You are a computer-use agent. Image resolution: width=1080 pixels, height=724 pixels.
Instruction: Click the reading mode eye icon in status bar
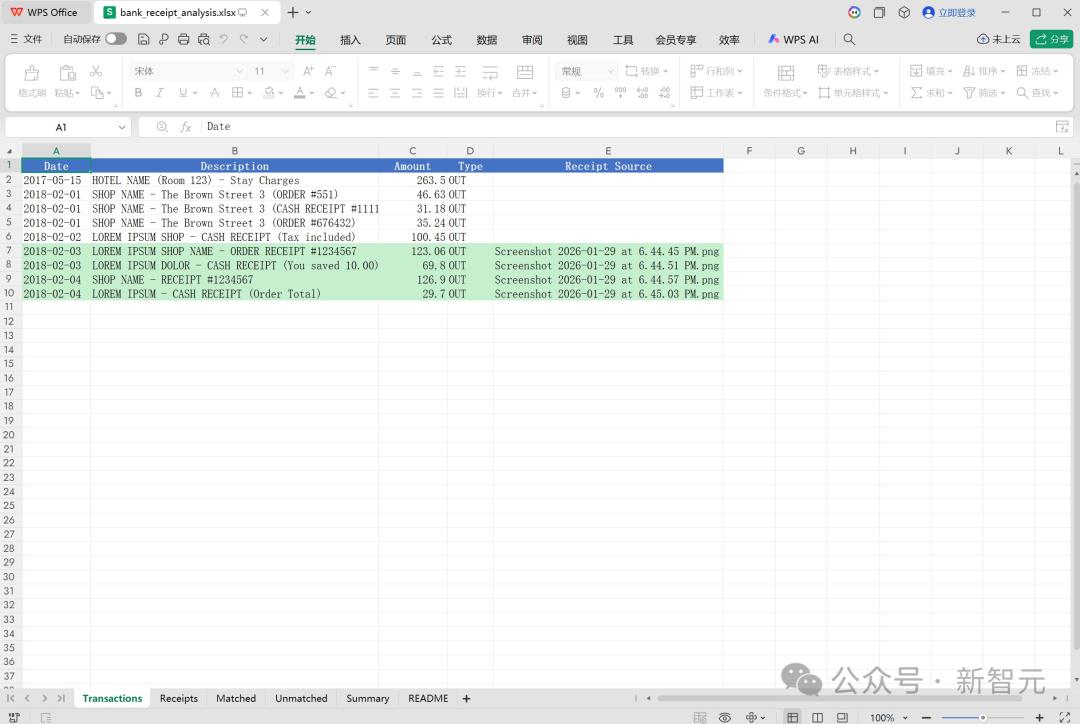click(725, 717)
